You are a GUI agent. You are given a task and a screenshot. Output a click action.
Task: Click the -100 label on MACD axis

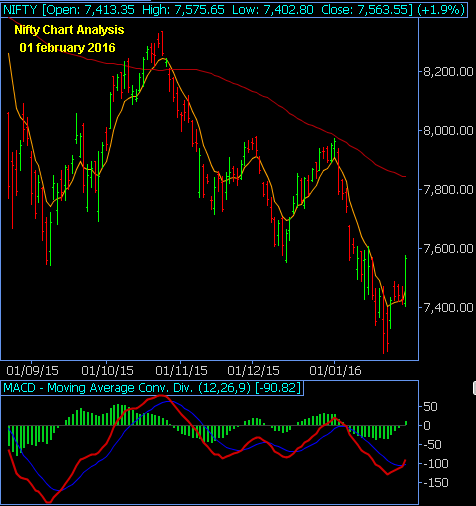click(436, 464)
